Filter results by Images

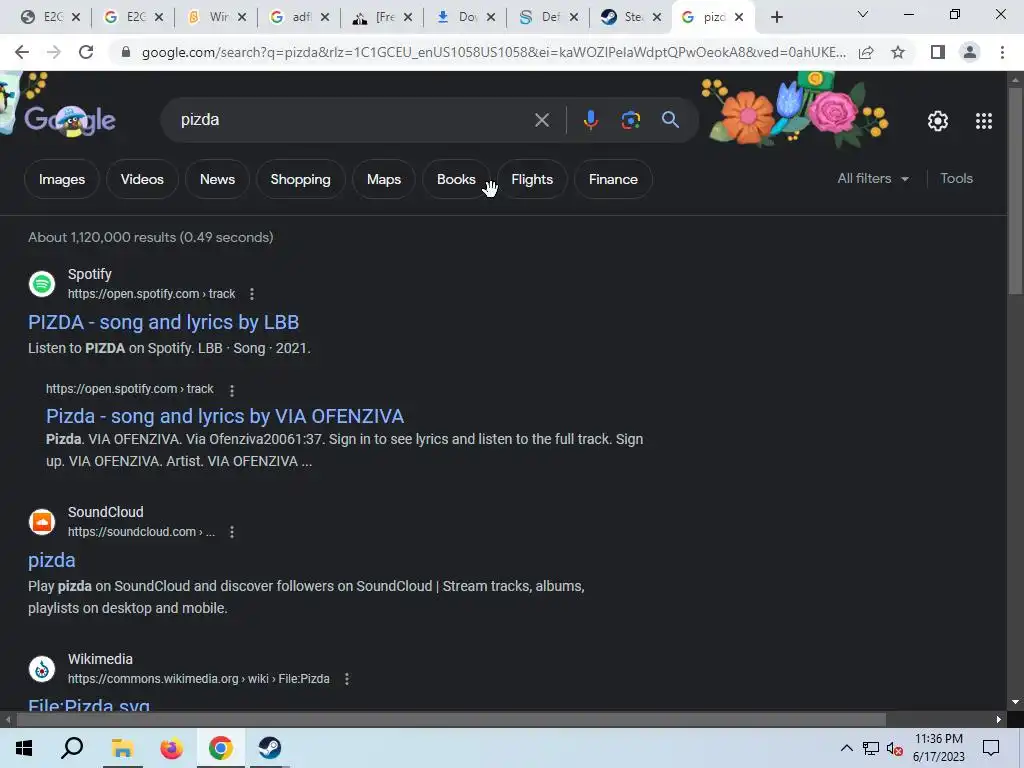[x=62, y=179]
